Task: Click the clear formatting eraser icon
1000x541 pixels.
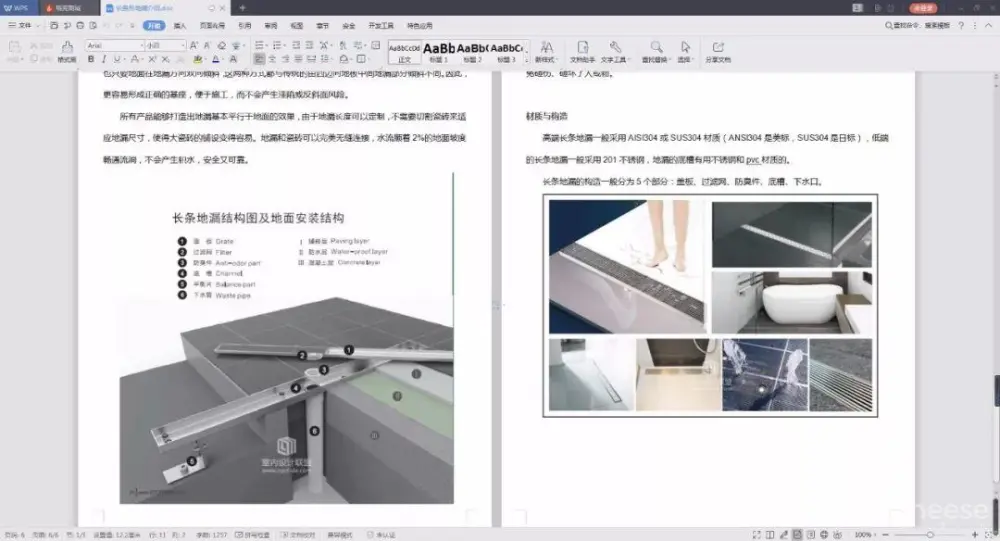Action: [x=221, y=45]
